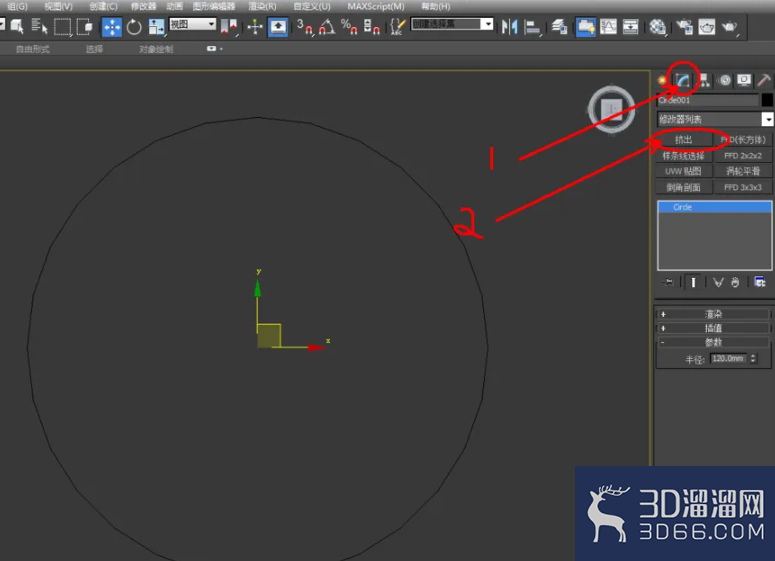Viewport: 775px width, 561px height.
Task: Open object color swatch
Action: pos(767,100)
